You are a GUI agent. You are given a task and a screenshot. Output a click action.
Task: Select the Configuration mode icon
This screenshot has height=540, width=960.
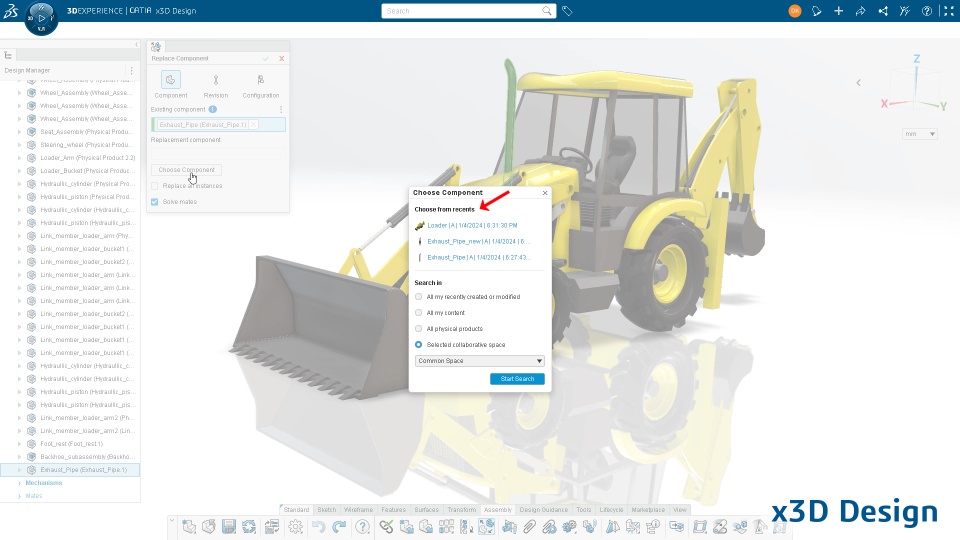pyautogui.click(x=261, y=80)
